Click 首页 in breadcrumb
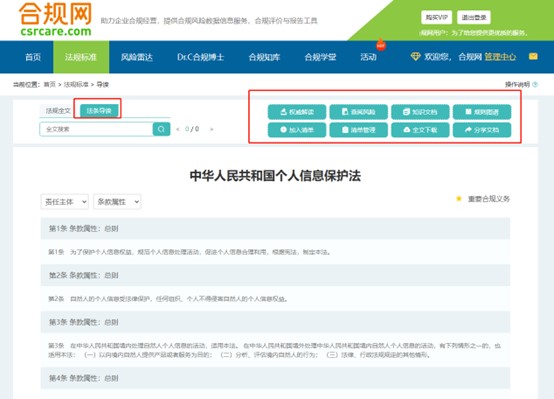Image resolution: width=554 pixels, height=399 pixels. point(49,84)
